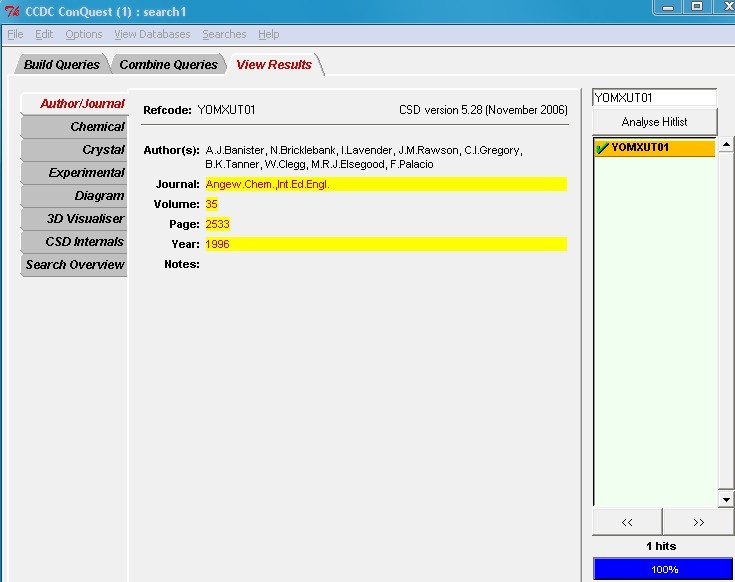The height and width of the screenshot is (582, 735).
Task: Go to next hit with >> button
Action: (x=698, y=522)
